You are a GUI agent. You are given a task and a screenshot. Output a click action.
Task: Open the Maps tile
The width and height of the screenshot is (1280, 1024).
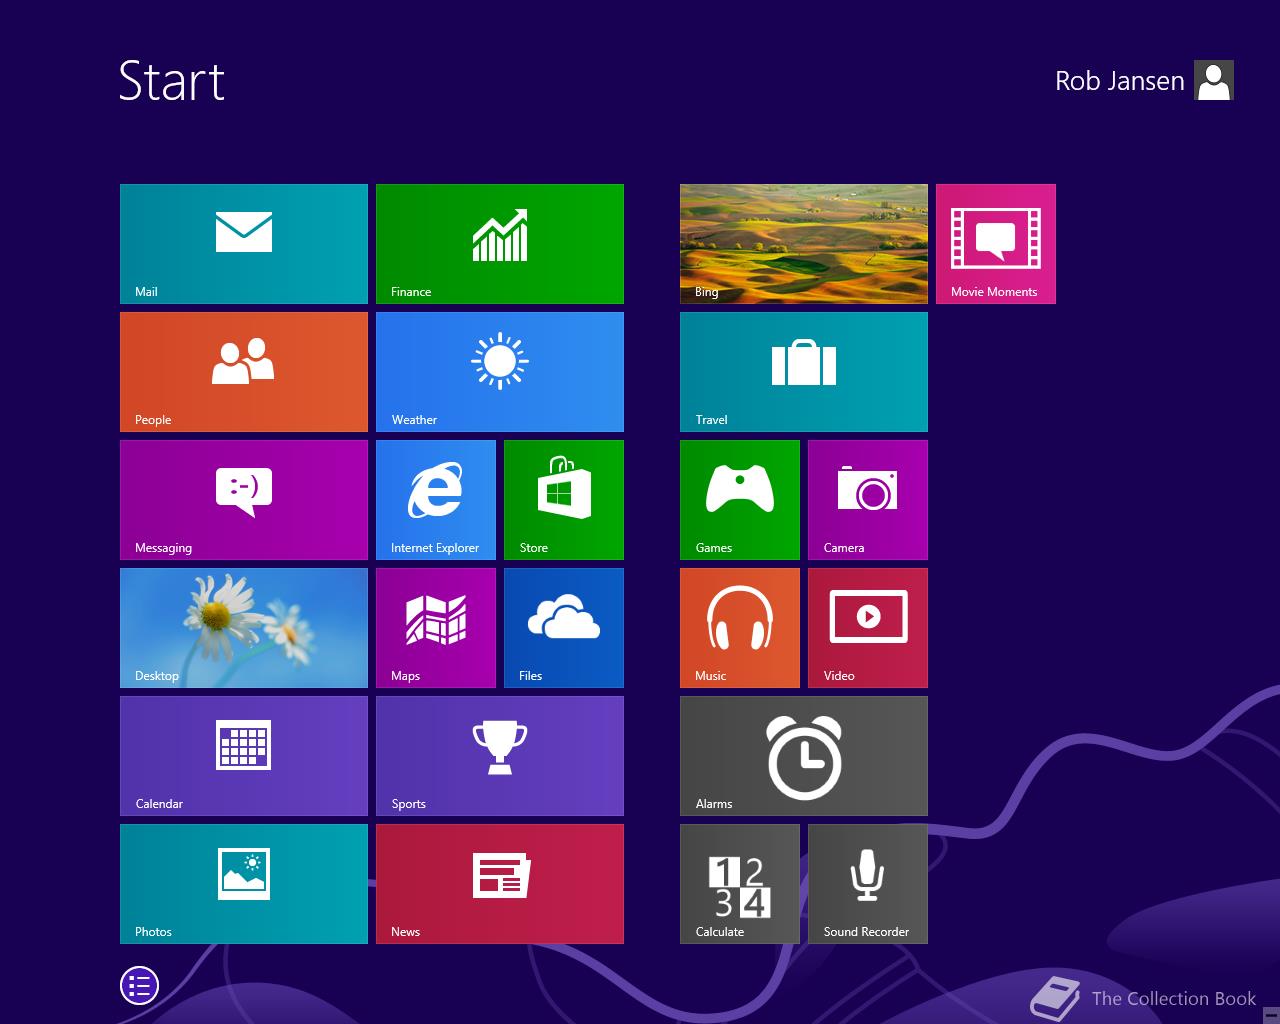(436, 628)
